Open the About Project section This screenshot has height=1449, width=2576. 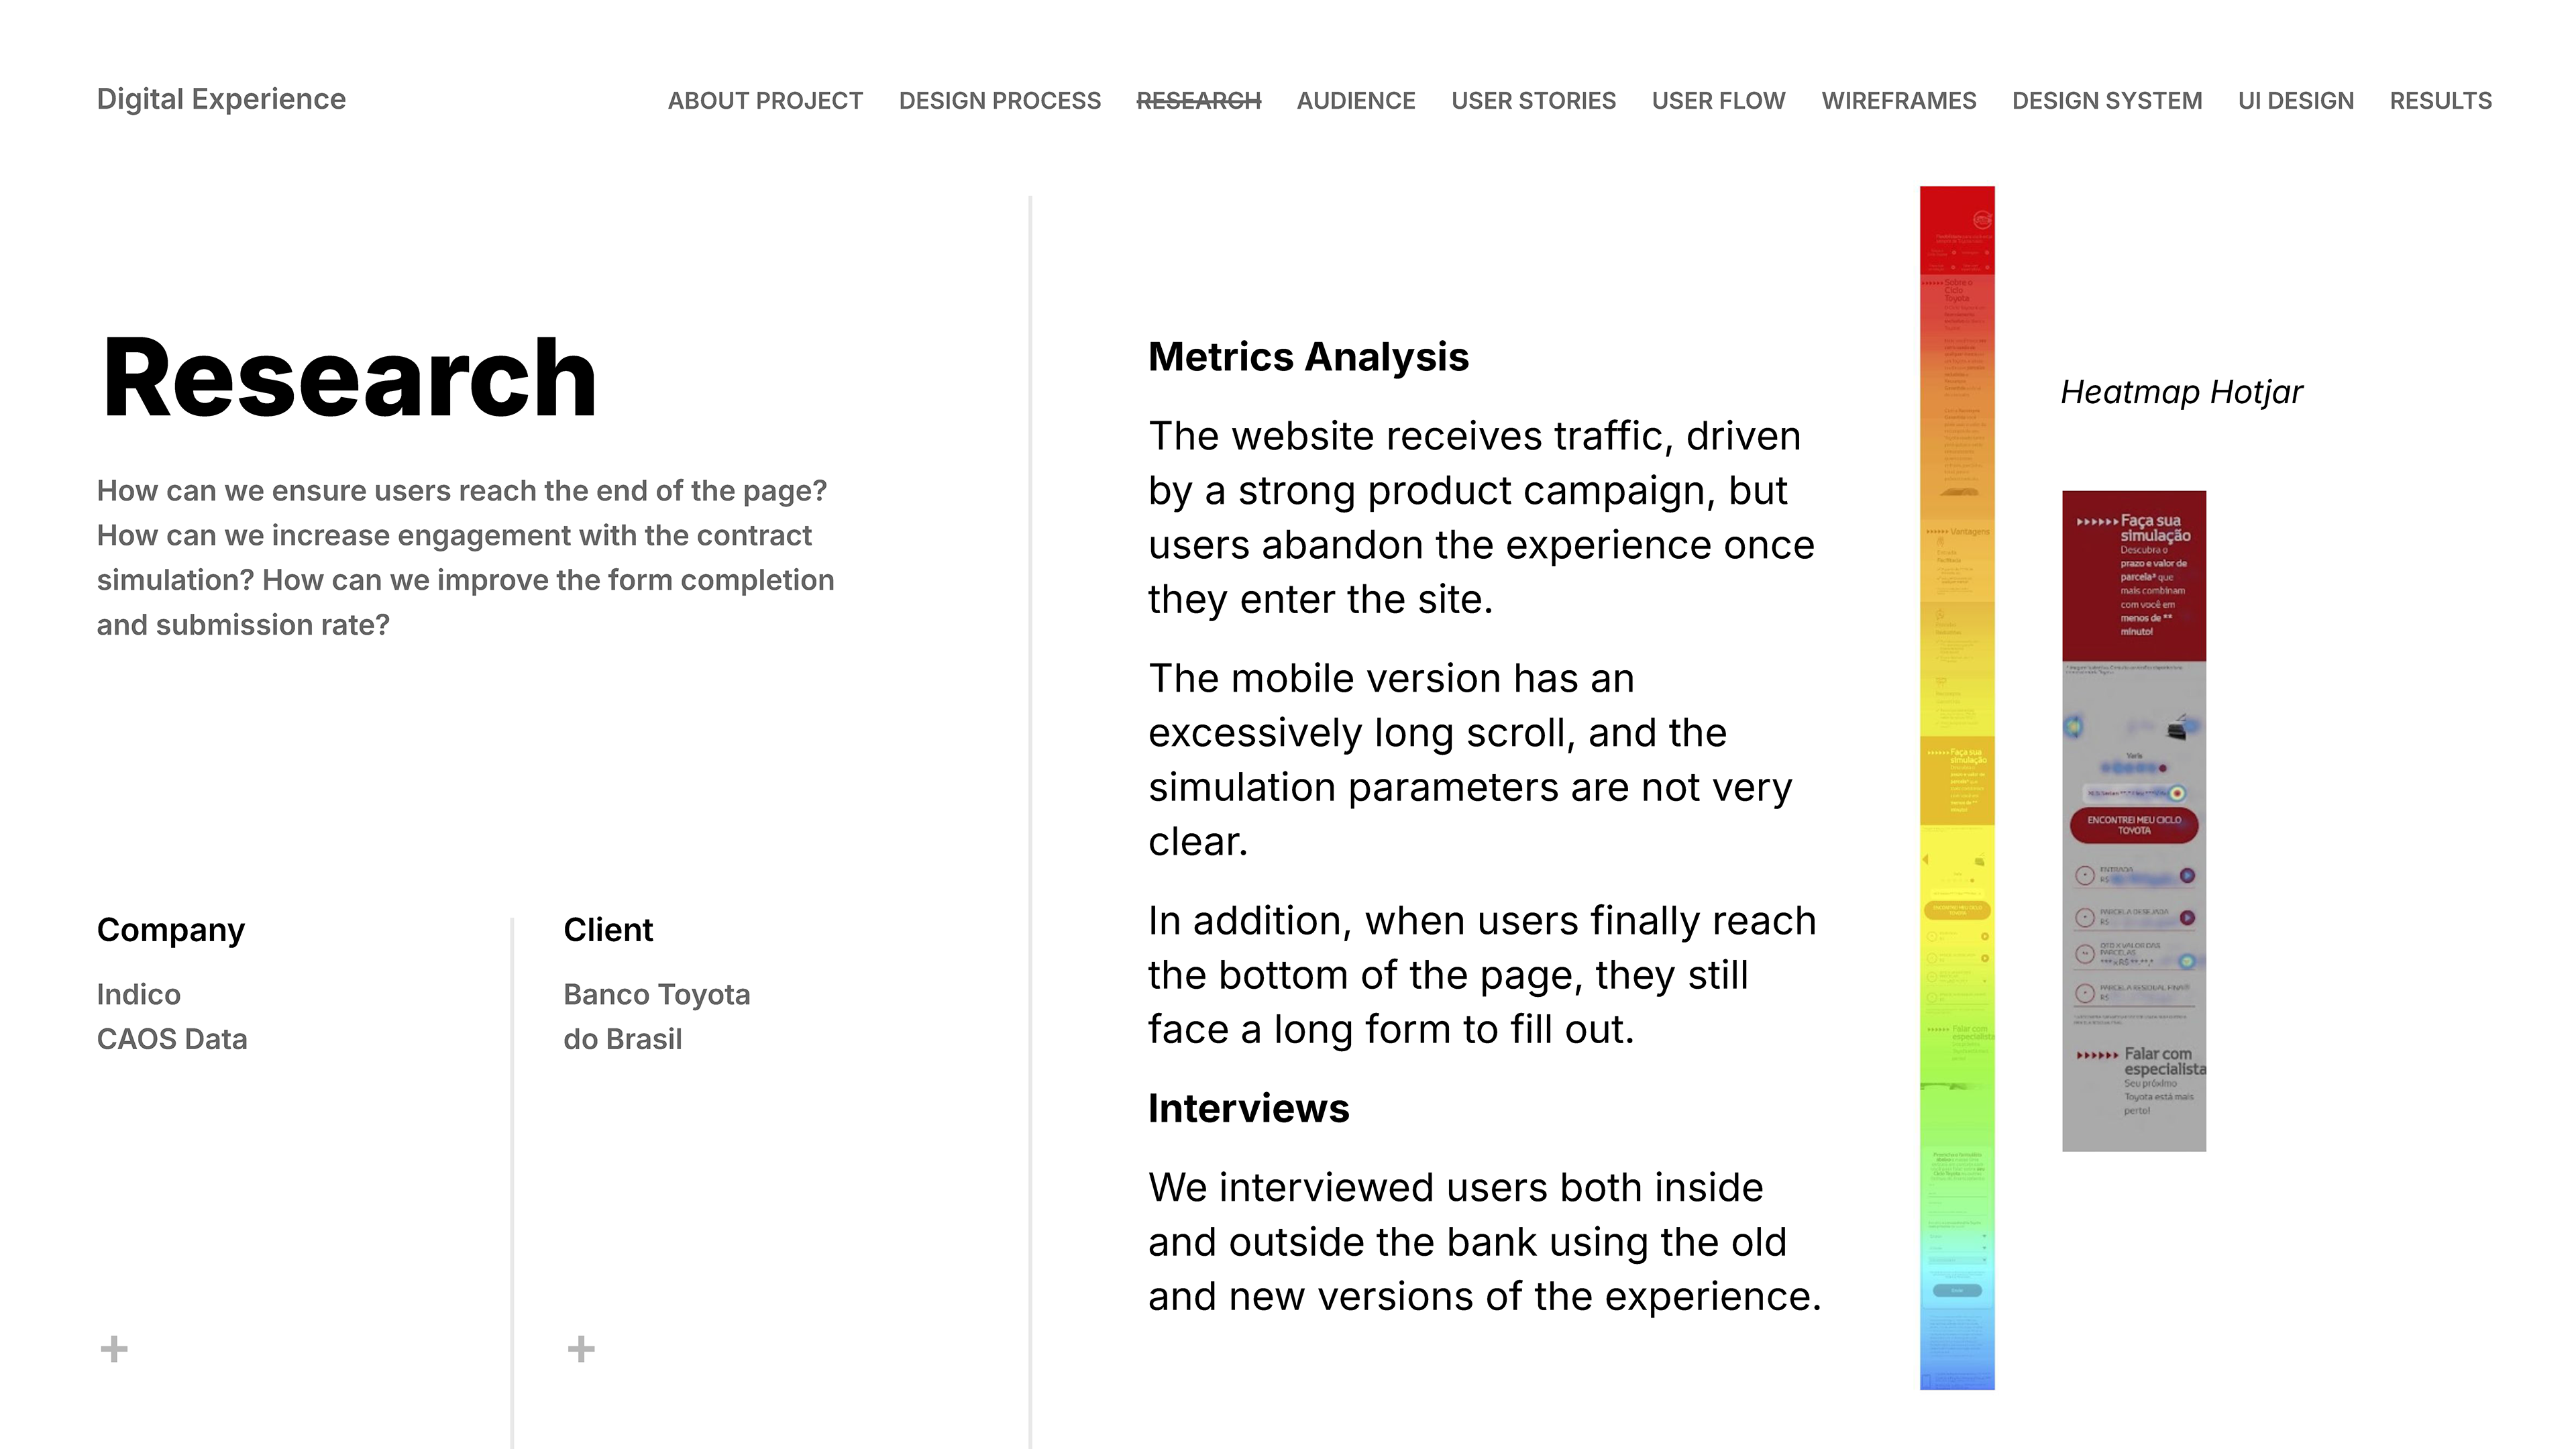click(x=765, y=101)
